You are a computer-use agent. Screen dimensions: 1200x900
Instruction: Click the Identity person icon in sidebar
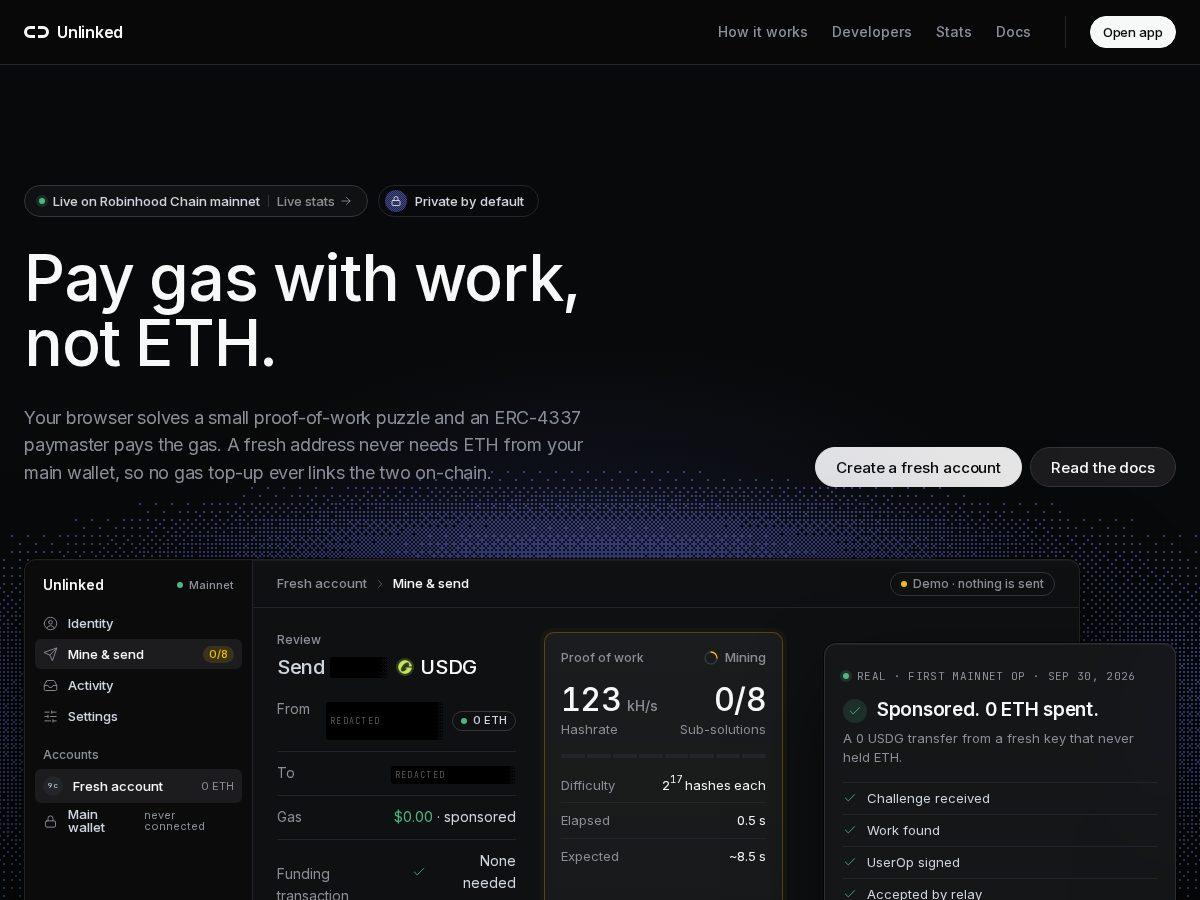(50, 623)
